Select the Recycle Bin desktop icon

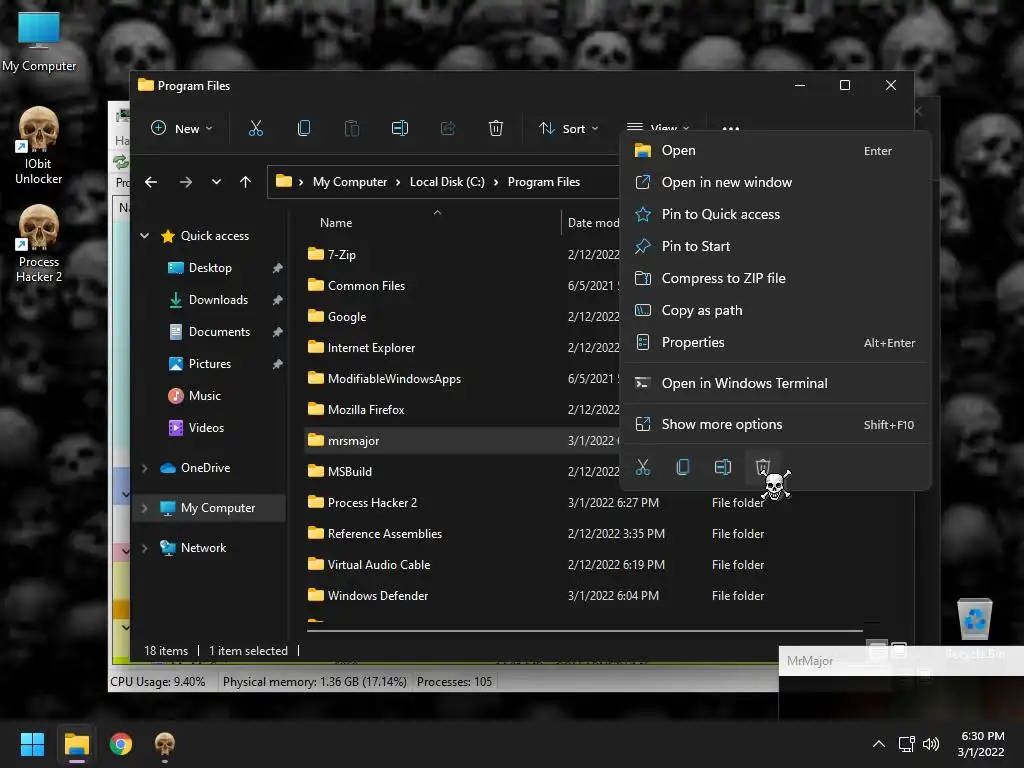tap(975, 627)
